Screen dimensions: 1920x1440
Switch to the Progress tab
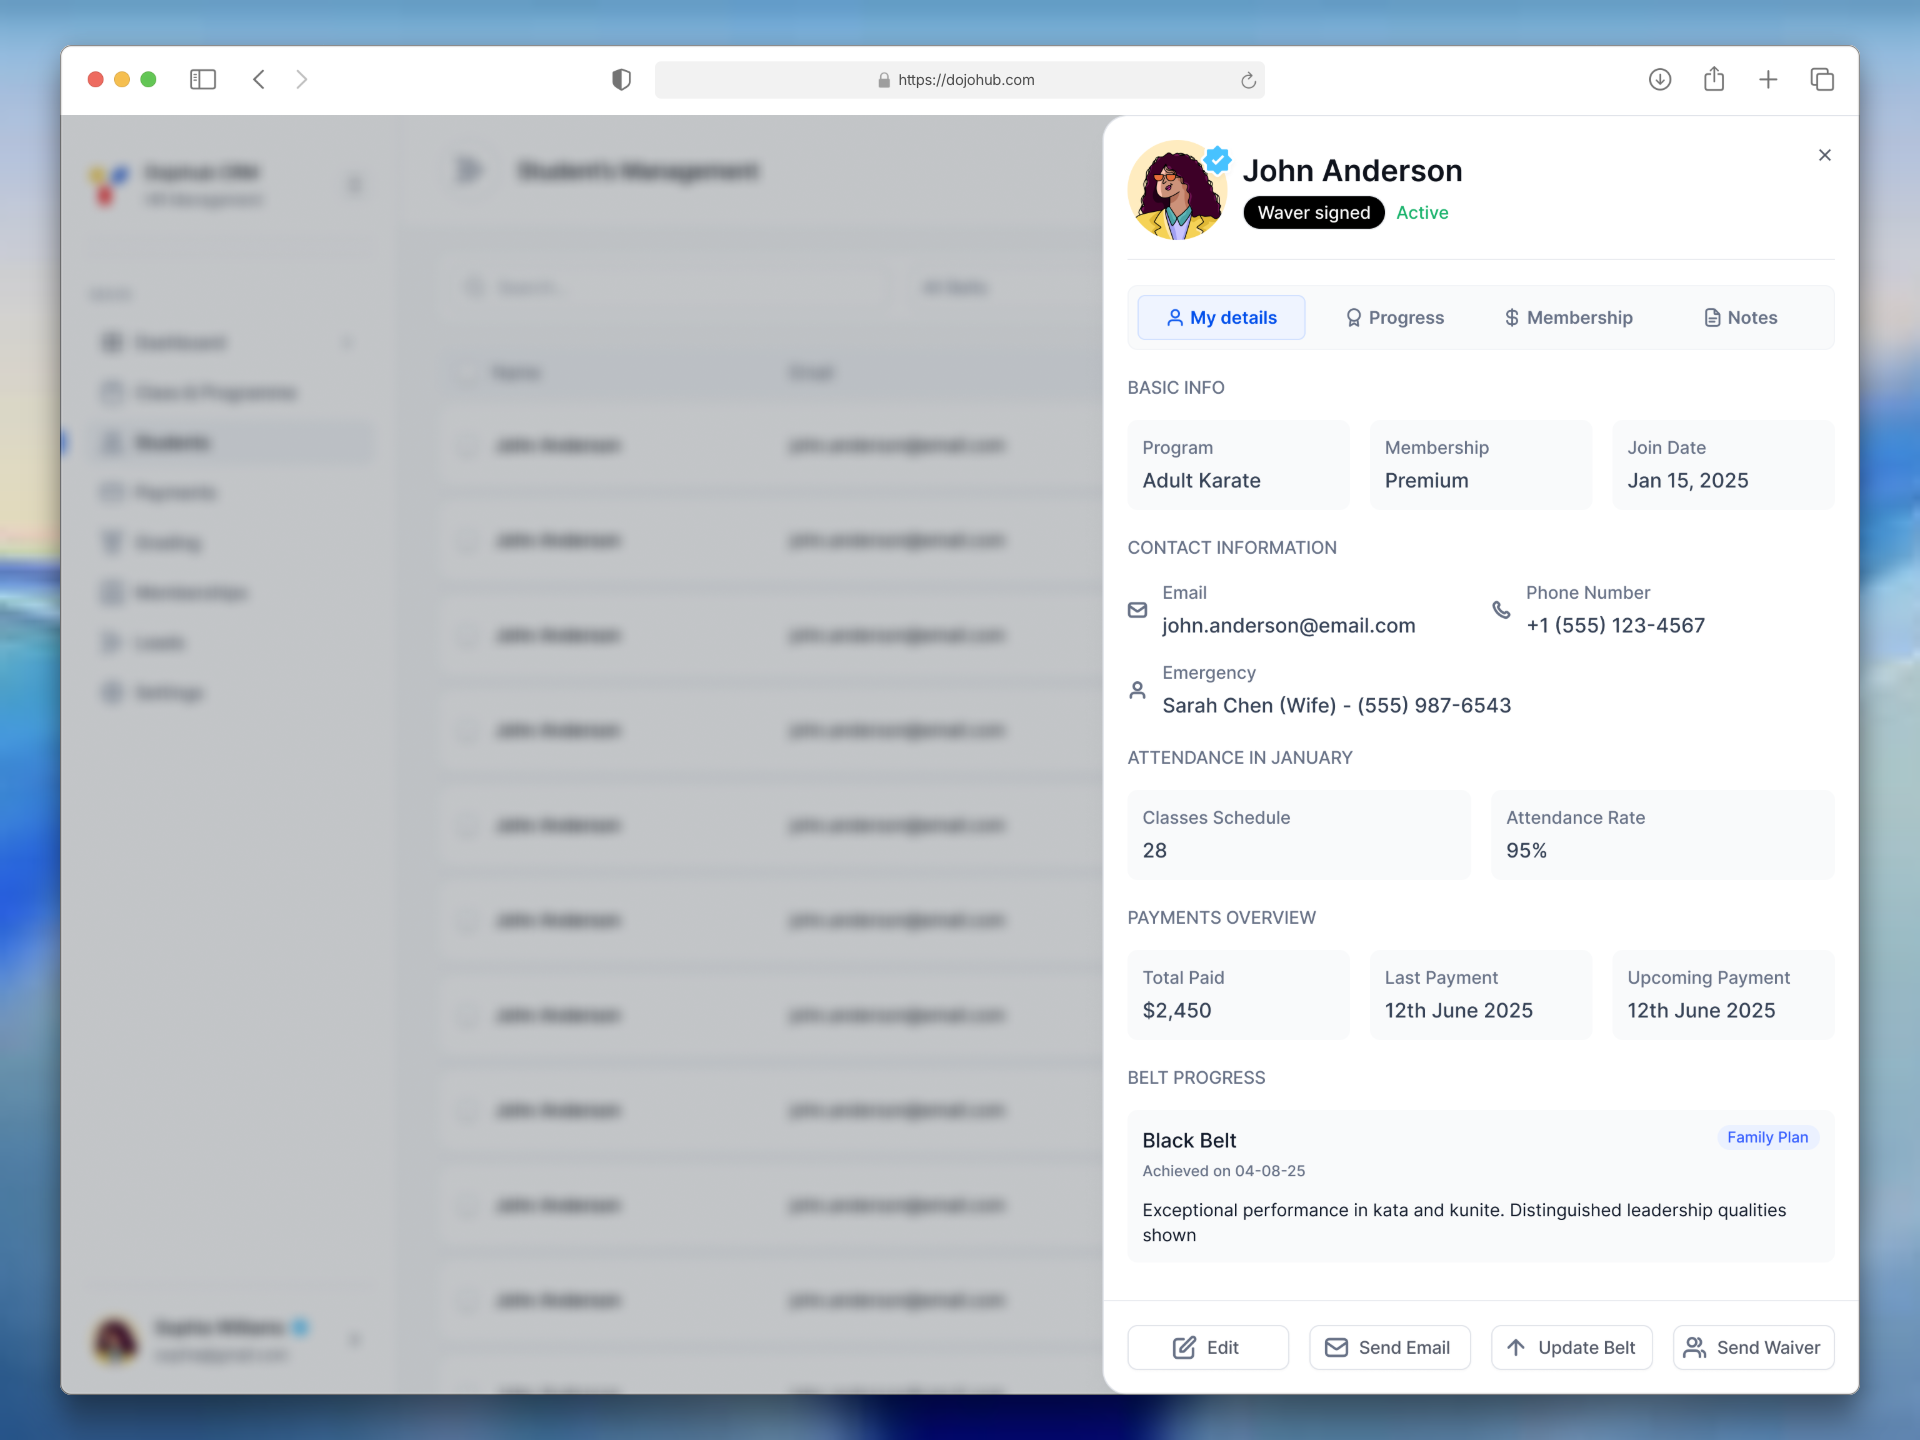click(x=1395, y=318)
